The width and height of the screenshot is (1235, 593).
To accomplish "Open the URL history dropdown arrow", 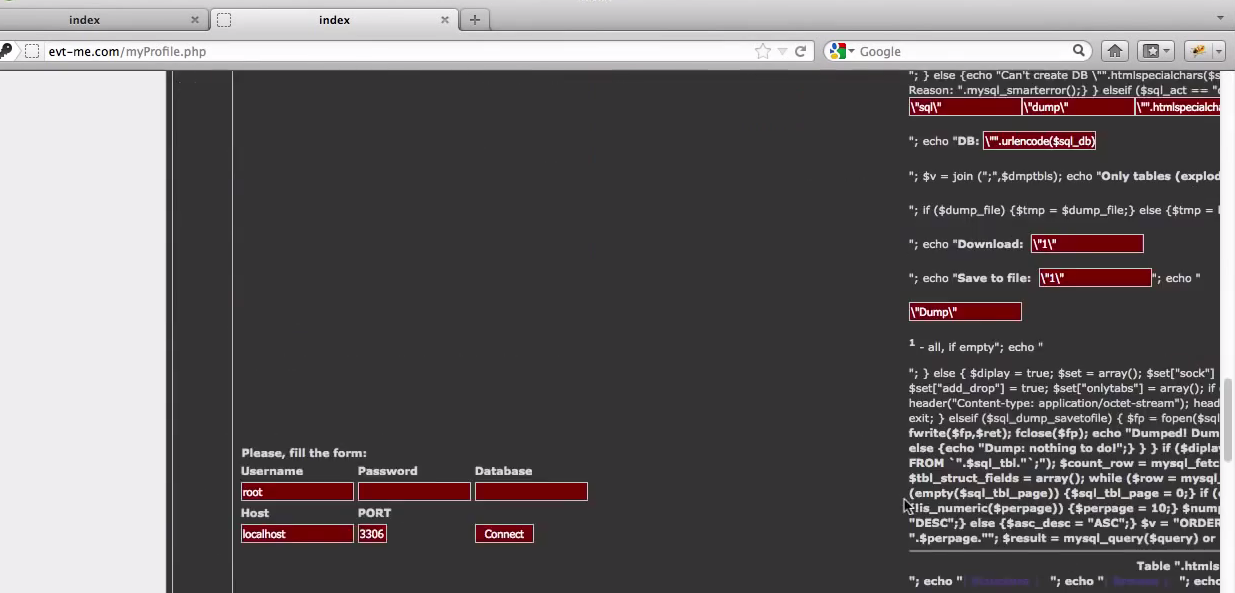I will pos(782,51).
